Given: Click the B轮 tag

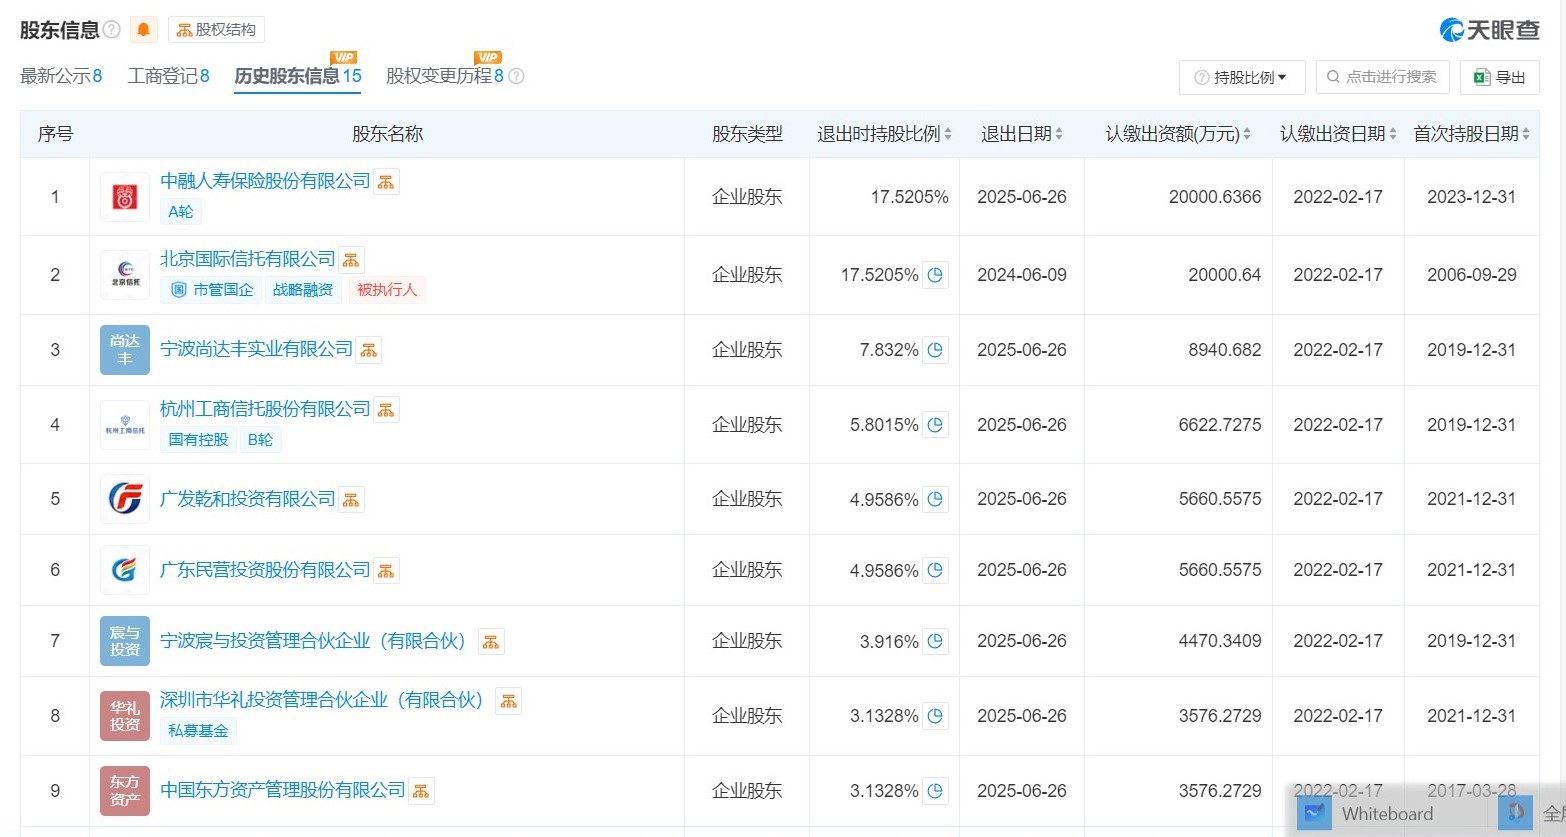Looking at the screenshot, I should point(260,440).
